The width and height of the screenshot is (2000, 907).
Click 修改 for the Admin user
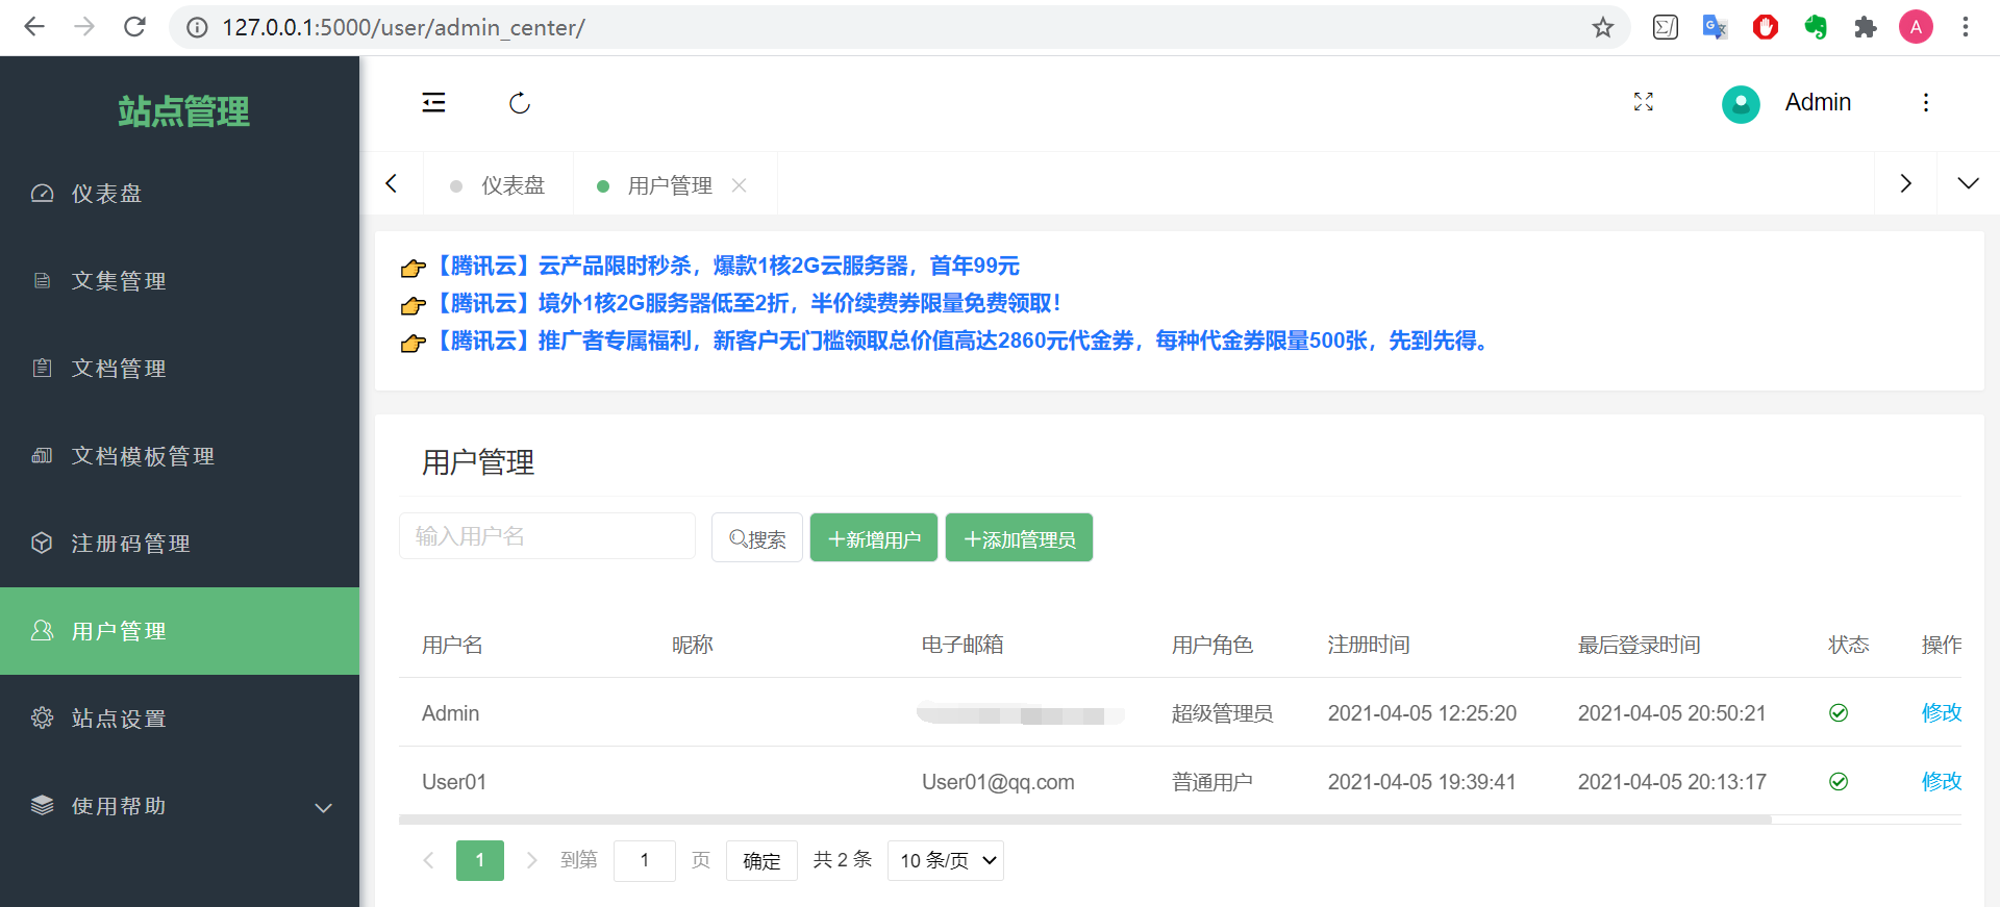point(1941,713)
